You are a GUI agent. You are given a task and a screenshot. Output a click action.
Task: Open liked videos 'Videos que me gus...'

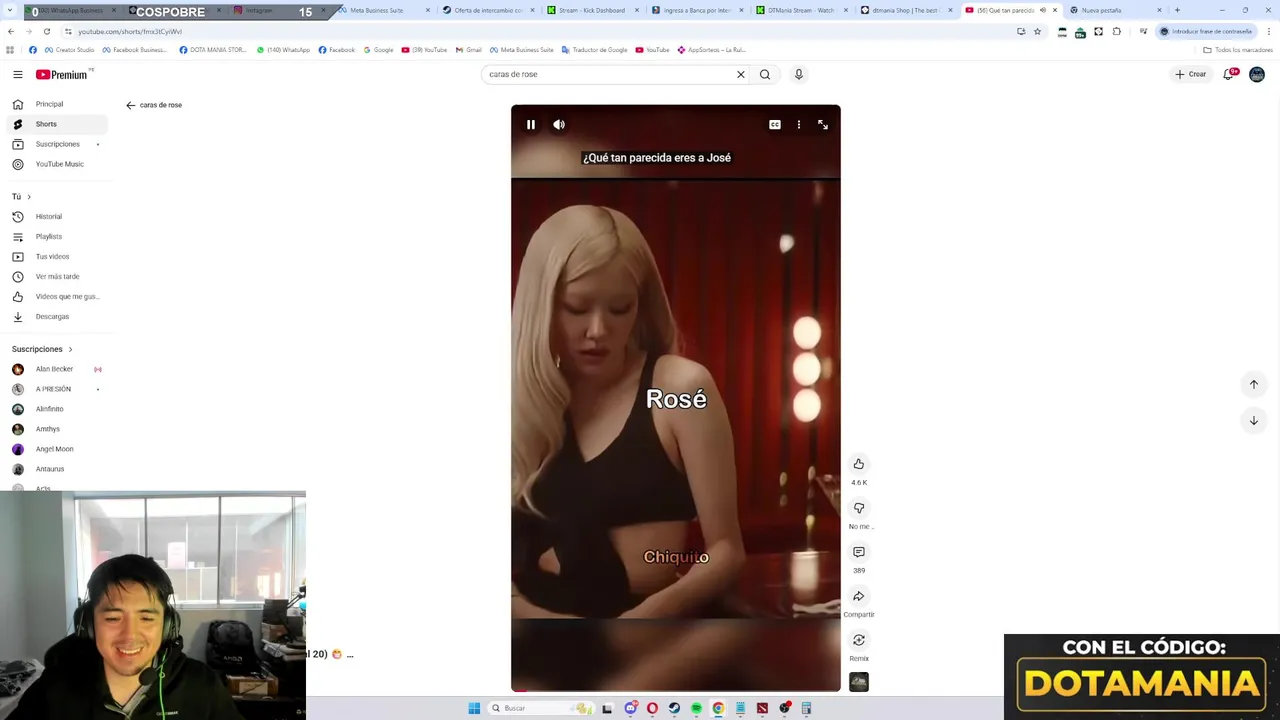pos(56,296)
